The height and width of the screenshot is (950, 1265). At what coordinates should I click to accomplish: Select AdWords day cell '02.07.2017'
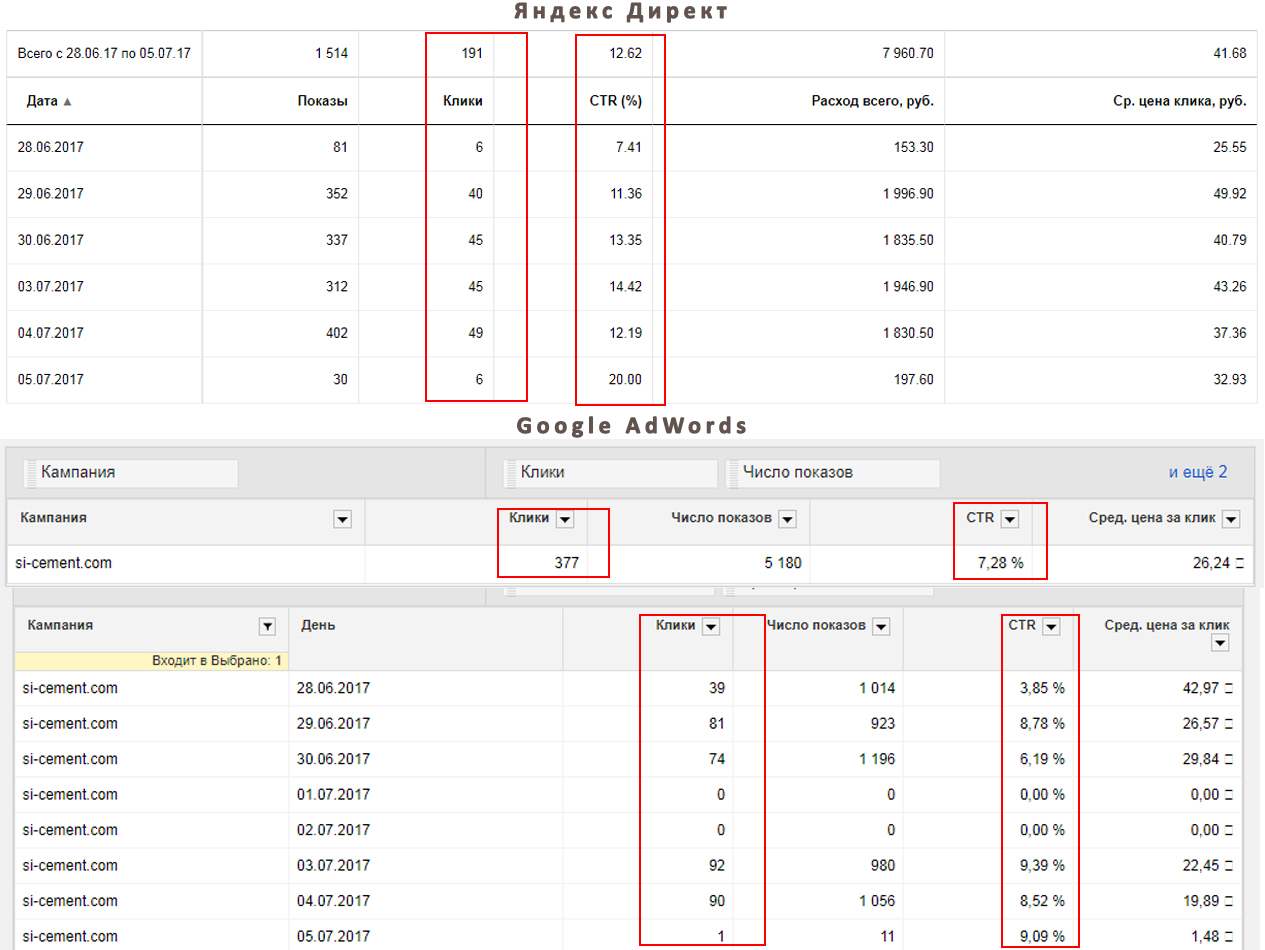334,830
